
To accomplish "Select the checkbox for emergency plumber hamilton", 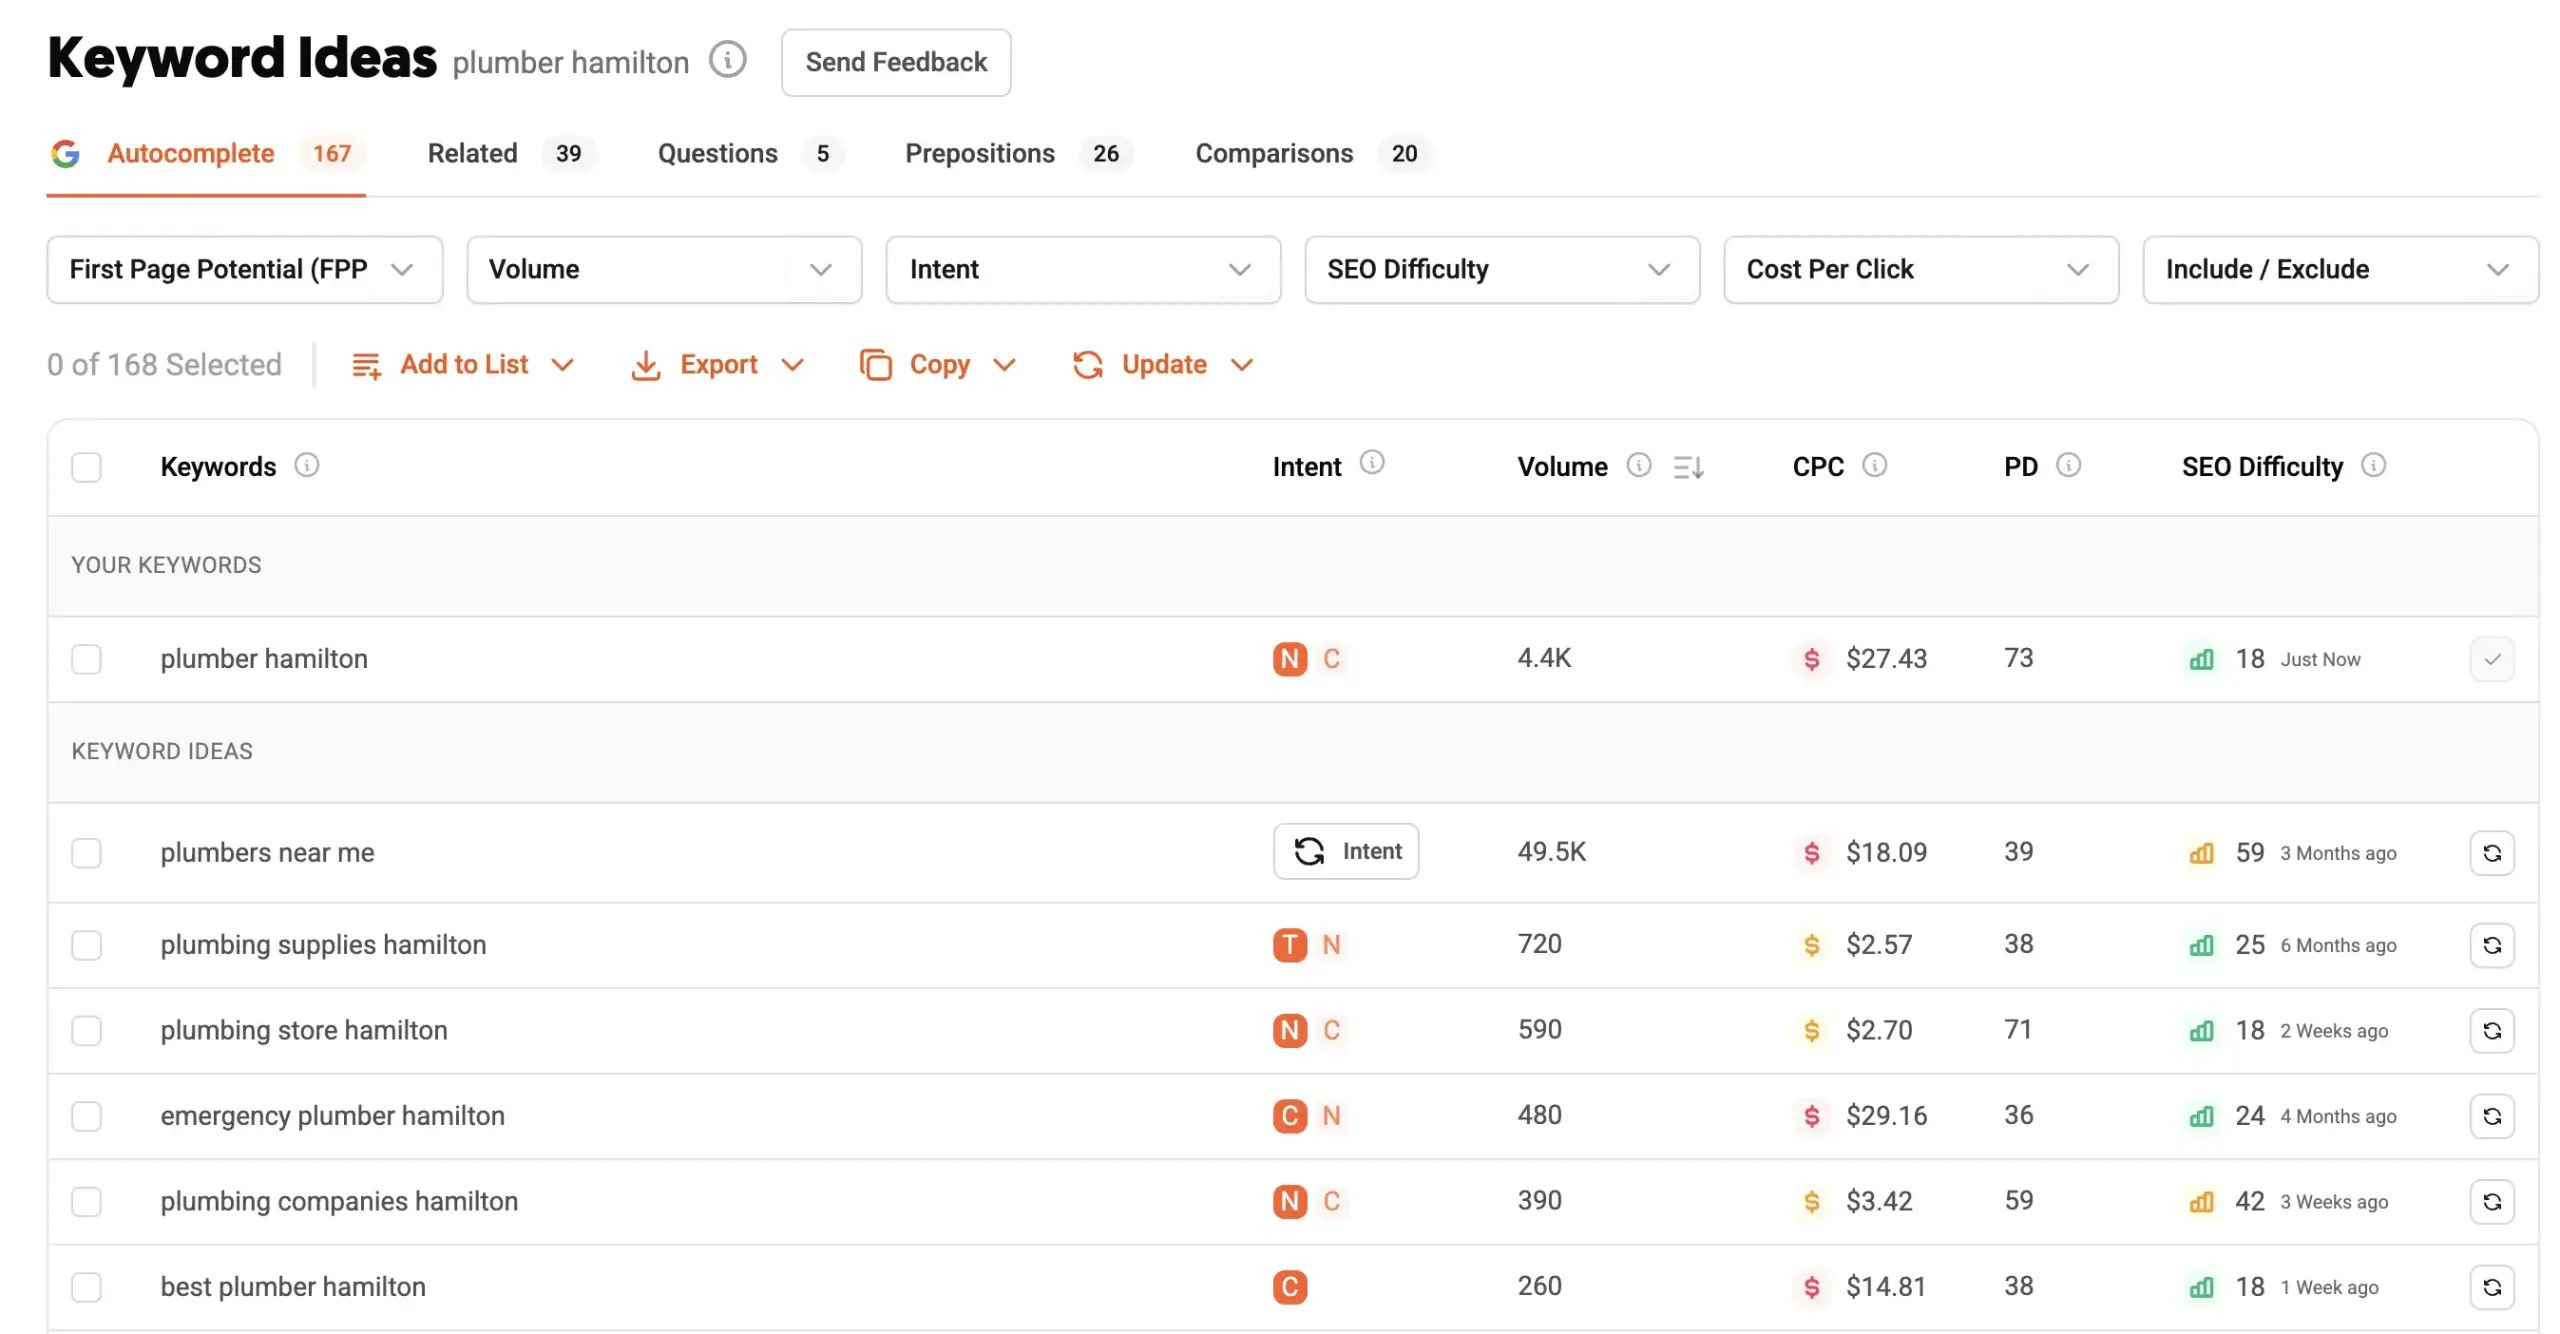I will [86, 1116].
